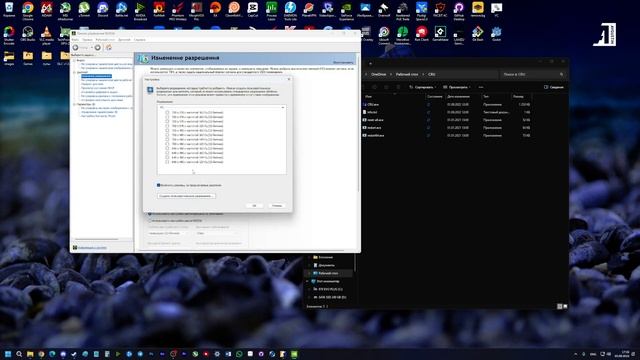
Task: Open the Godot desktop icon
Action: click(496, 32)
